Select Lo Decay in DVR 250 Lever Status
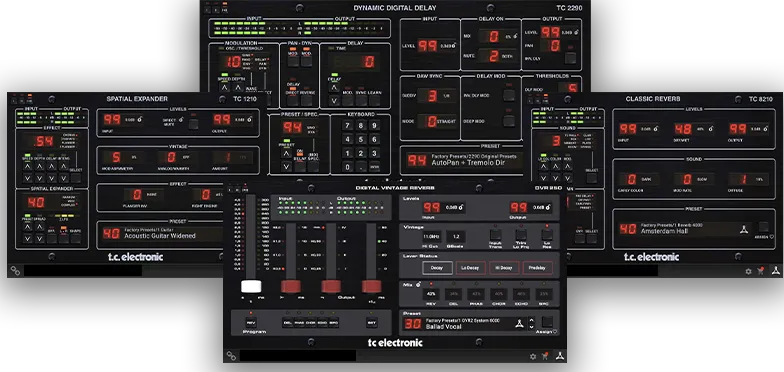The height and width of the screenshot is (372, 784). pos(470,268)
